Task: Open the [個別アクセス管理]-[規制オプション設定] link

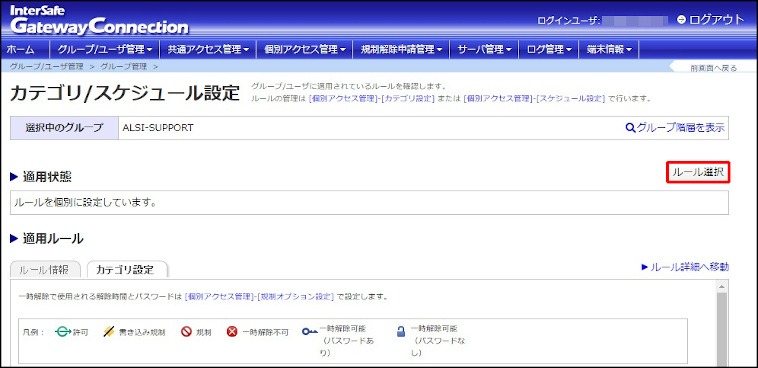Action: point(260,296)
